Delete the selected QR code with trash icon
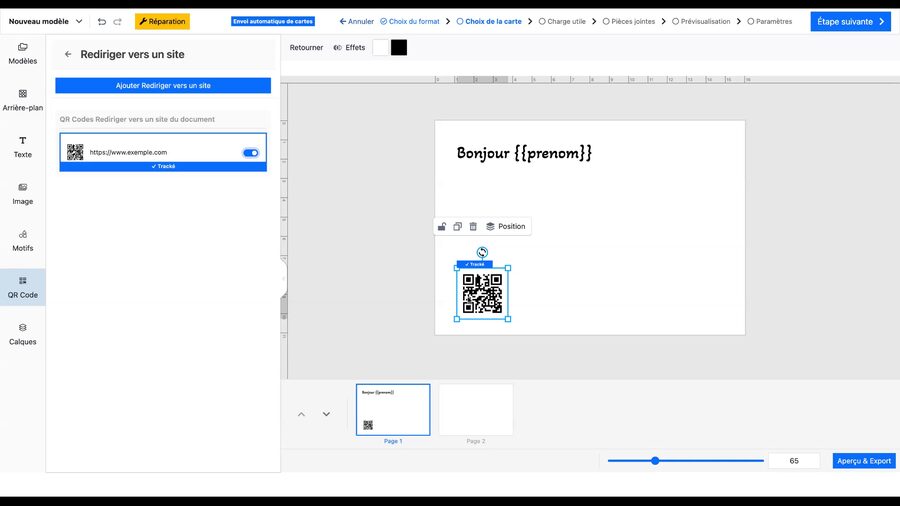This screenshot has width=900, height=506. (x=473, y=227)
